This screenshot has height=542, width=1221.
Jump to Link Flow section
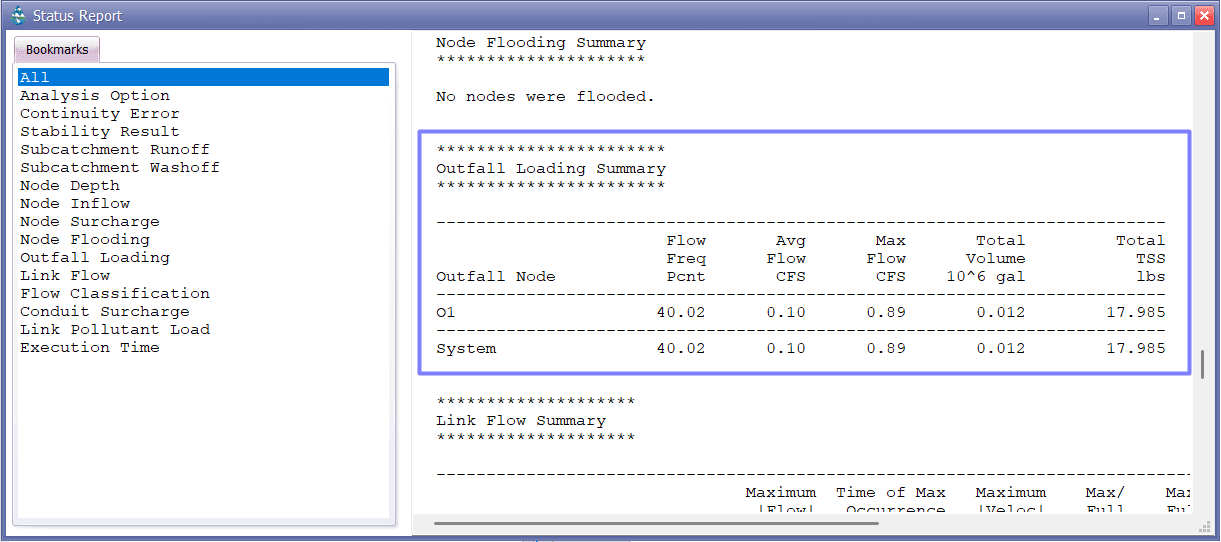coord(65,275)
